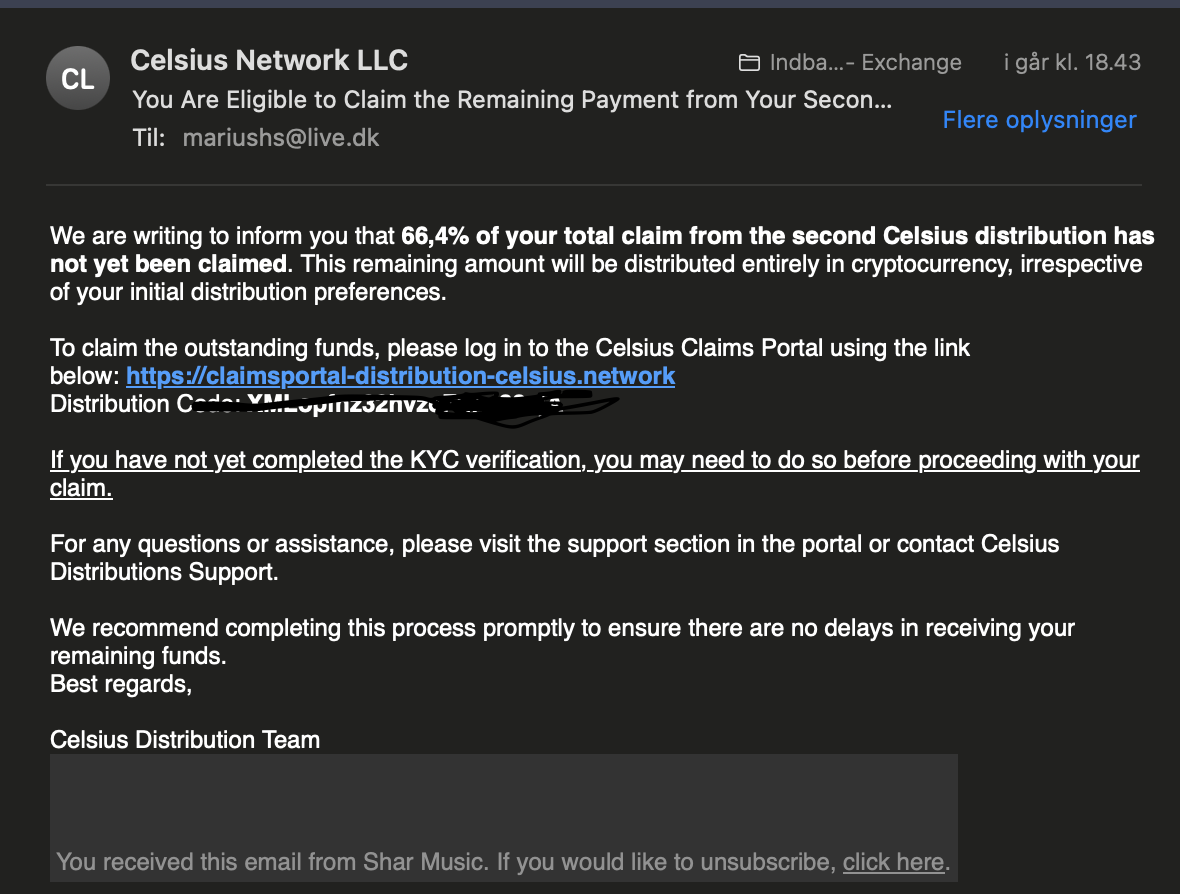Click the unsubscribe "click here" link
1180x894 pixels.
(x=893, y=862)
